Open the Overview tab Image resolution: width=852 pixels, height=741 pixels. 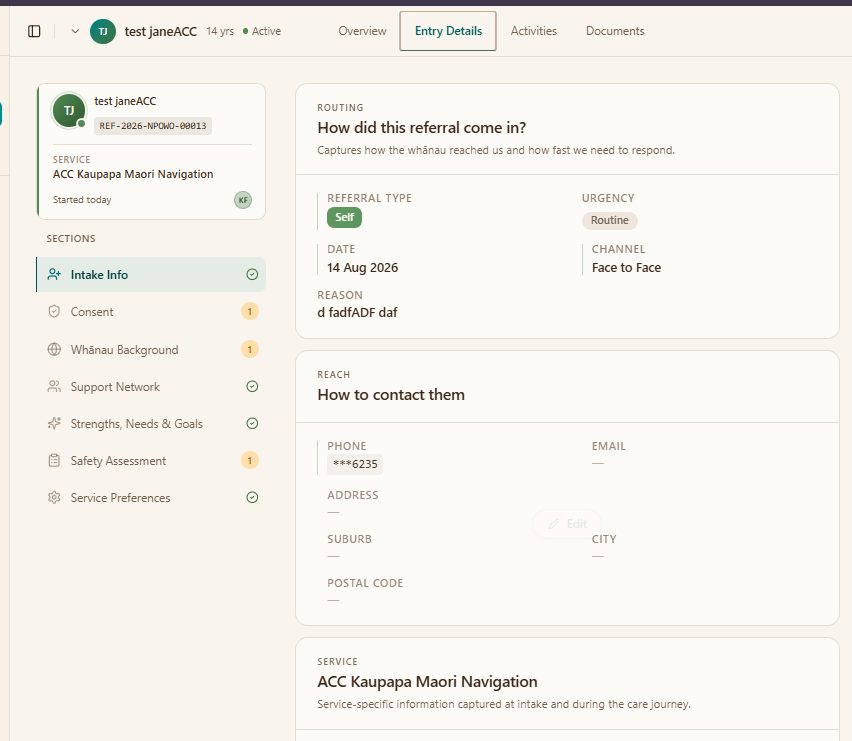tap(362, 31)
